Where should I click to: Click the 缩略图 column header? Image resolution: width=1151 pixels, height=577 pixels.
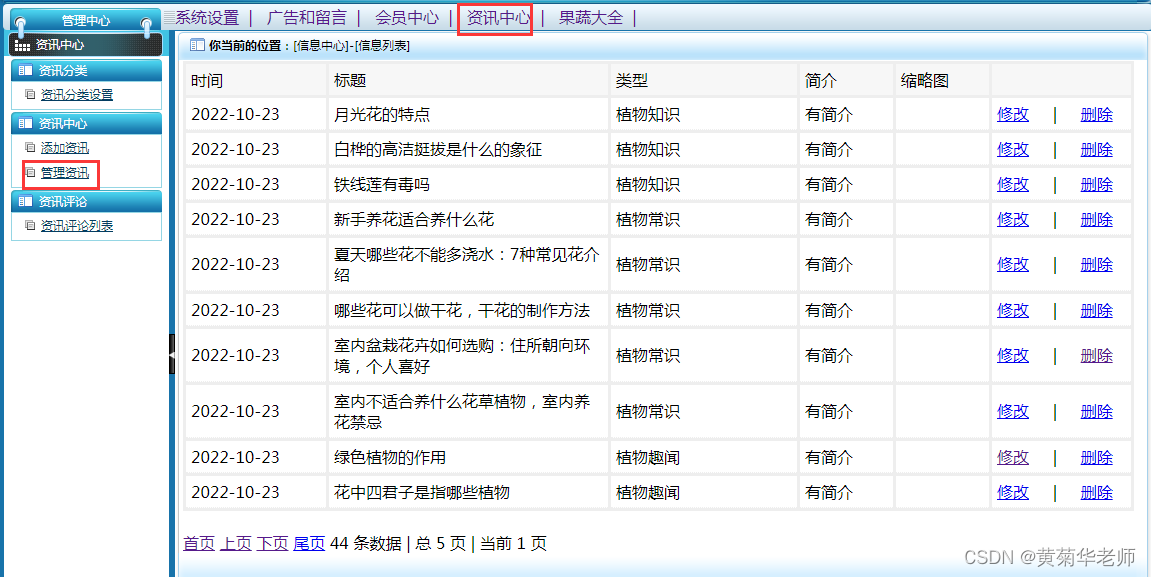tap(925, 81)
